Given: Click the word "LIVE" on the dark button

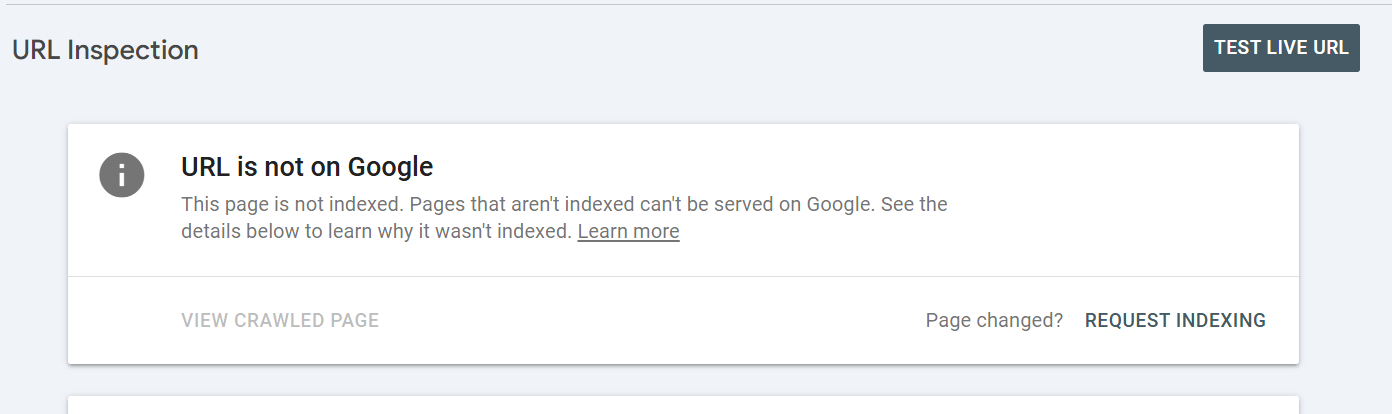Looking at the screenshot, I should click(x=1285, y=47).
